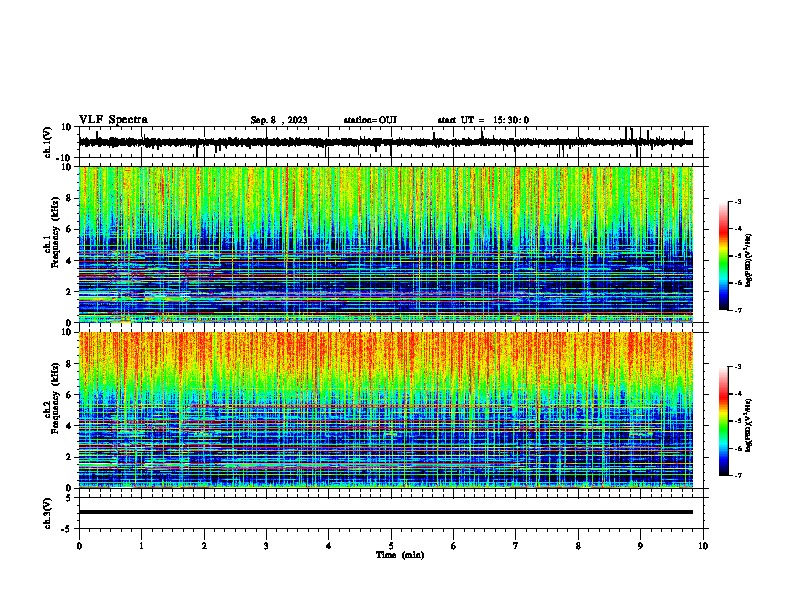
Task: Click the "ch.1(V)" waveform axis label
Action: [x=48, y=142]
